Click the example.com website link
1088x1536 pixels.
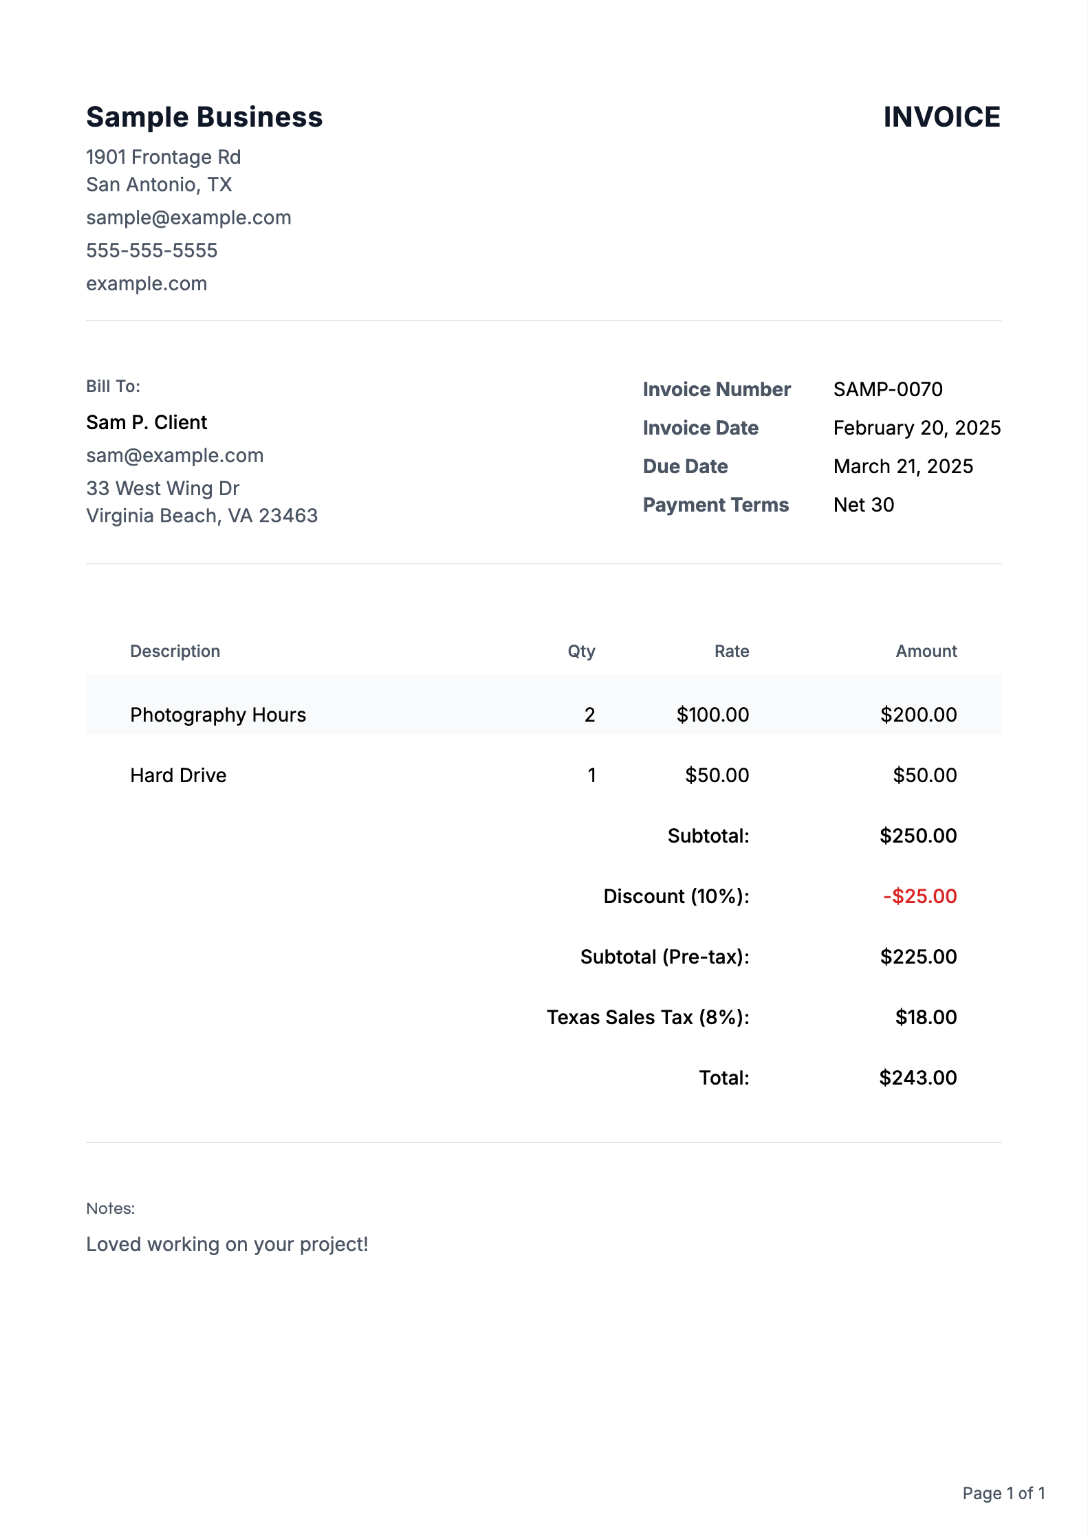click(146, 284)
